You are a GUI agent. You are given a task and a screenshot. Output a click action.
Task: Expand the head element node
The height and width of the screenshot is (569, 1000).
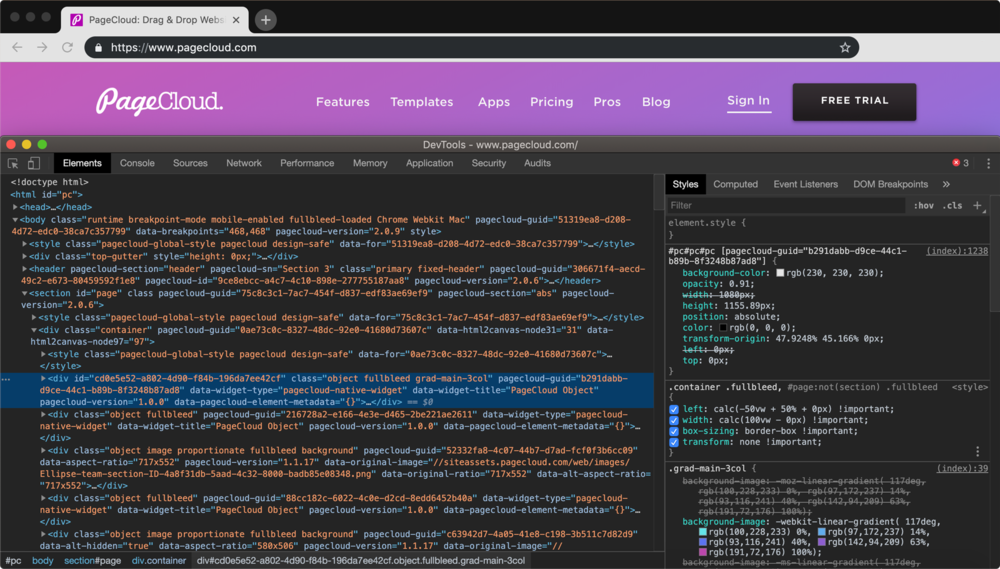(x=15, y=207)
